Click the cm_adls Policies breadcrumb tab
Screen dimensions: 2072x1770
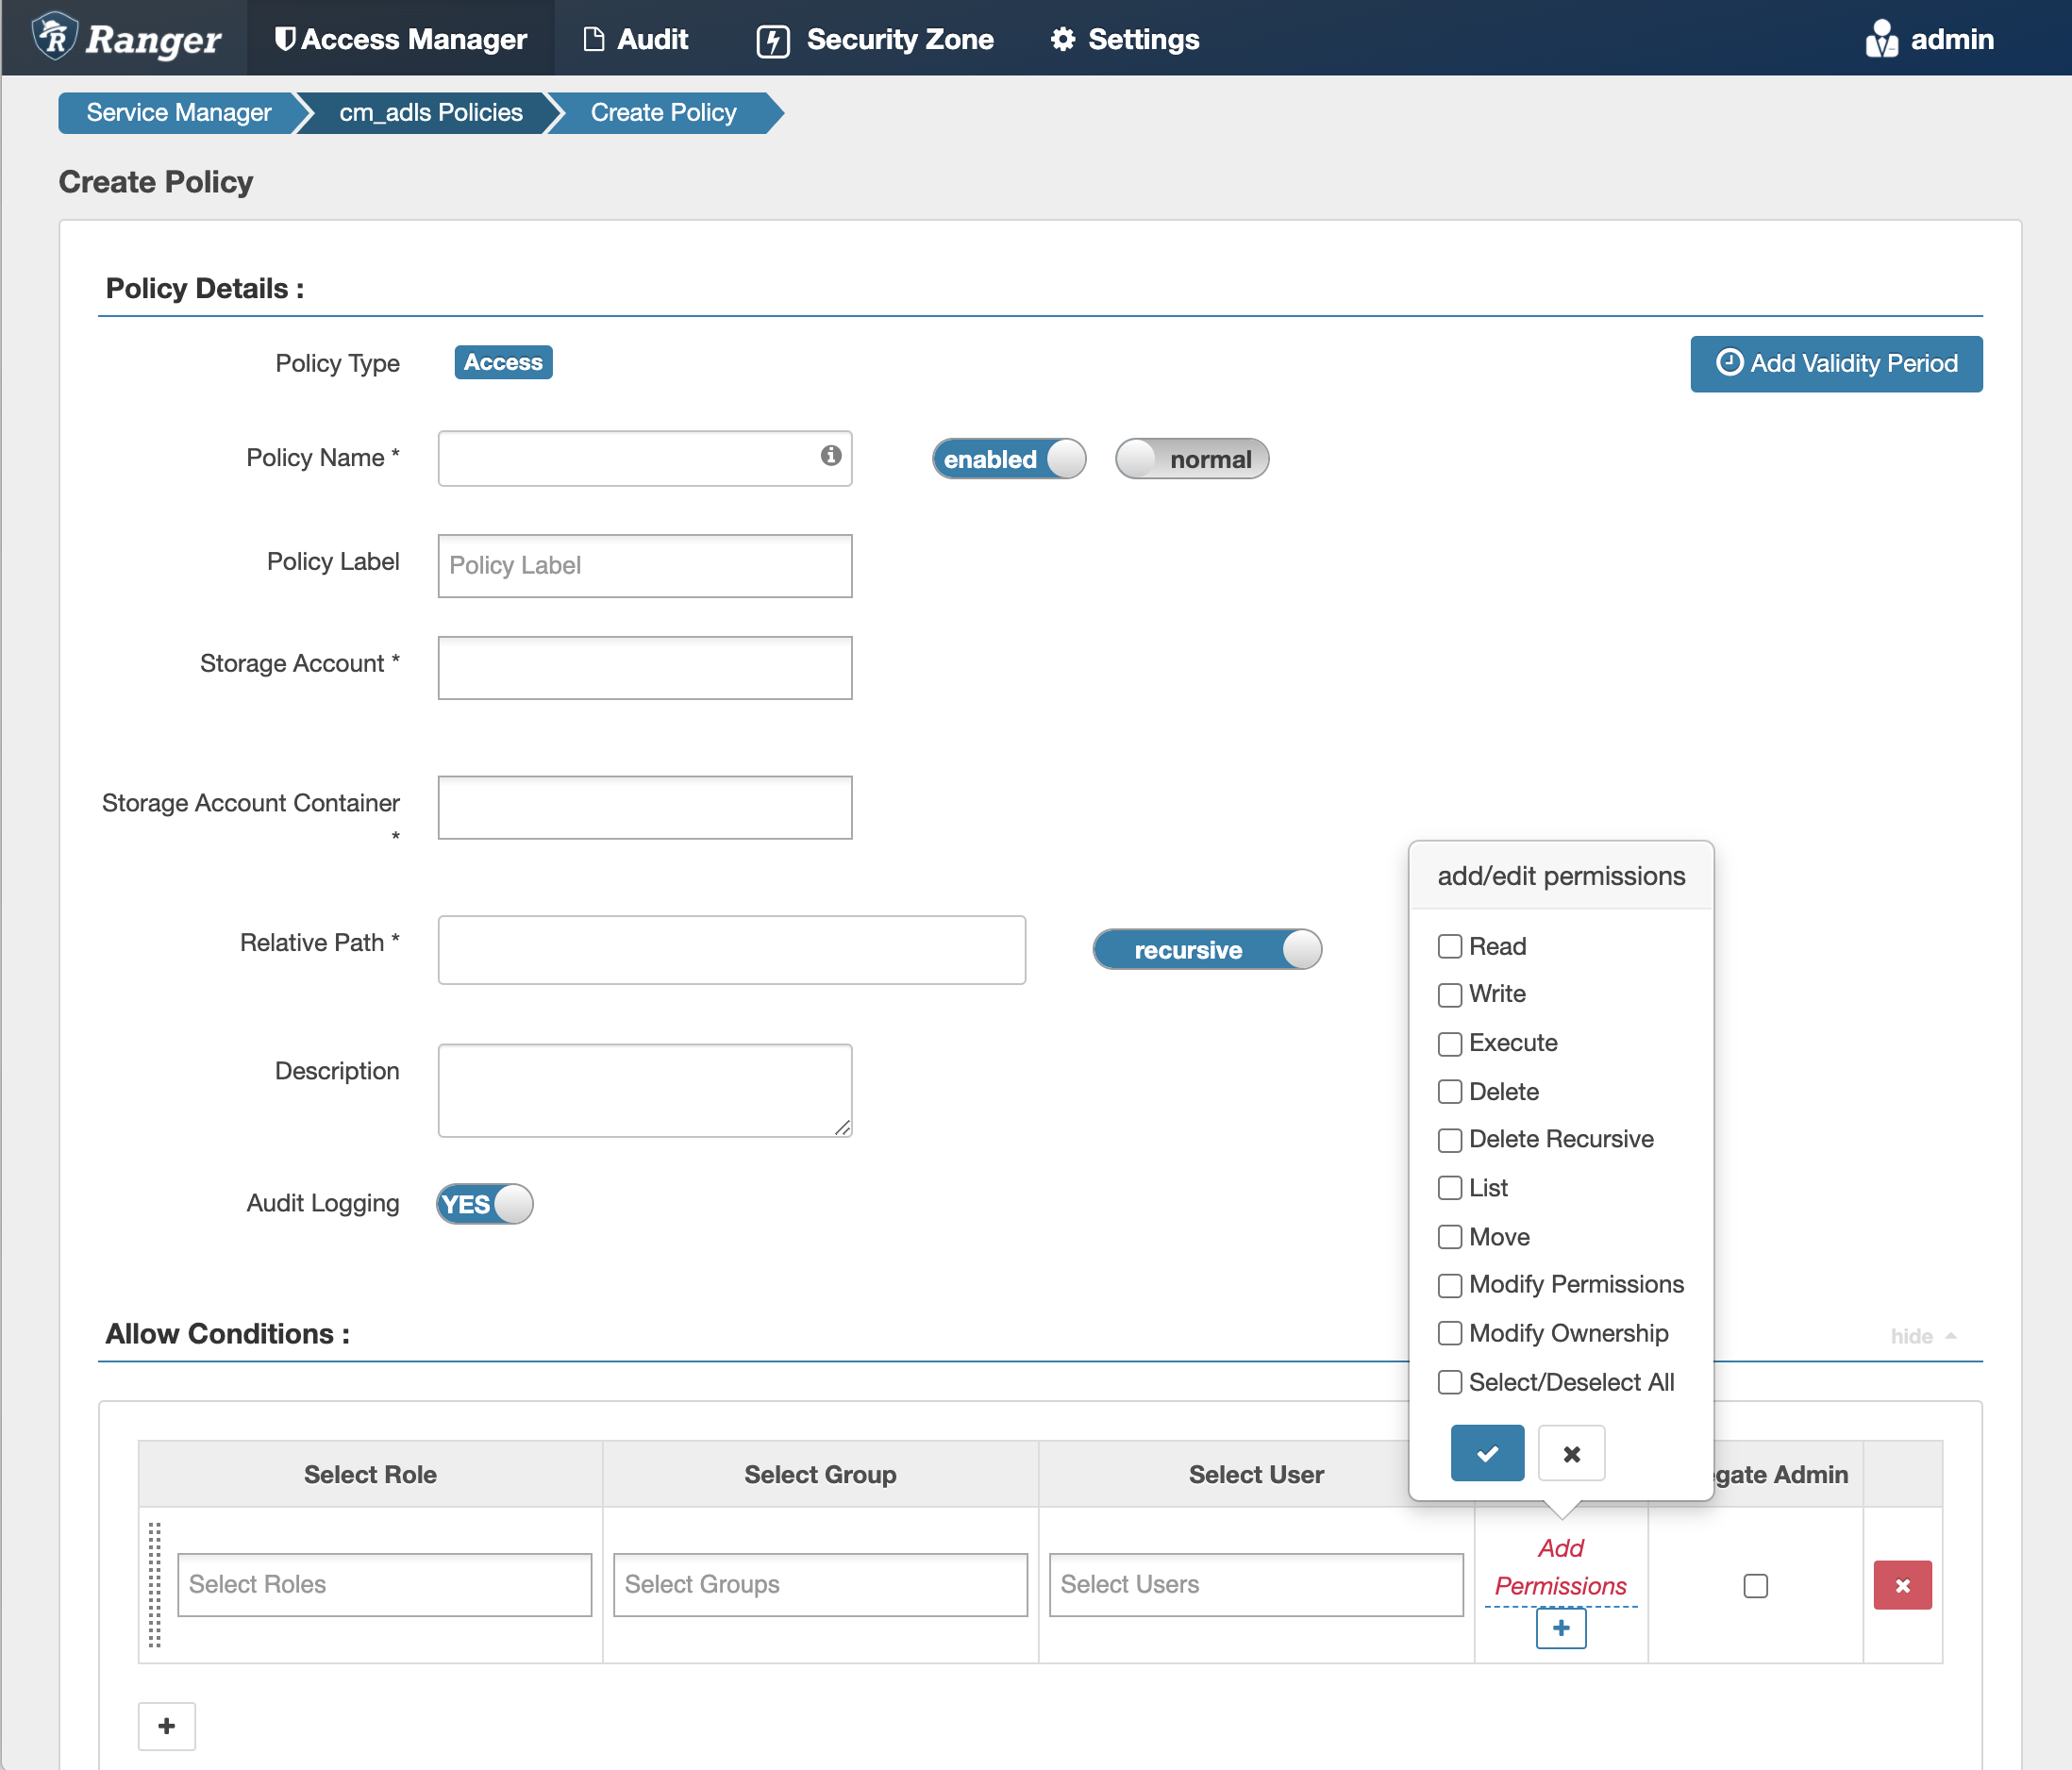tap(428, 112)
